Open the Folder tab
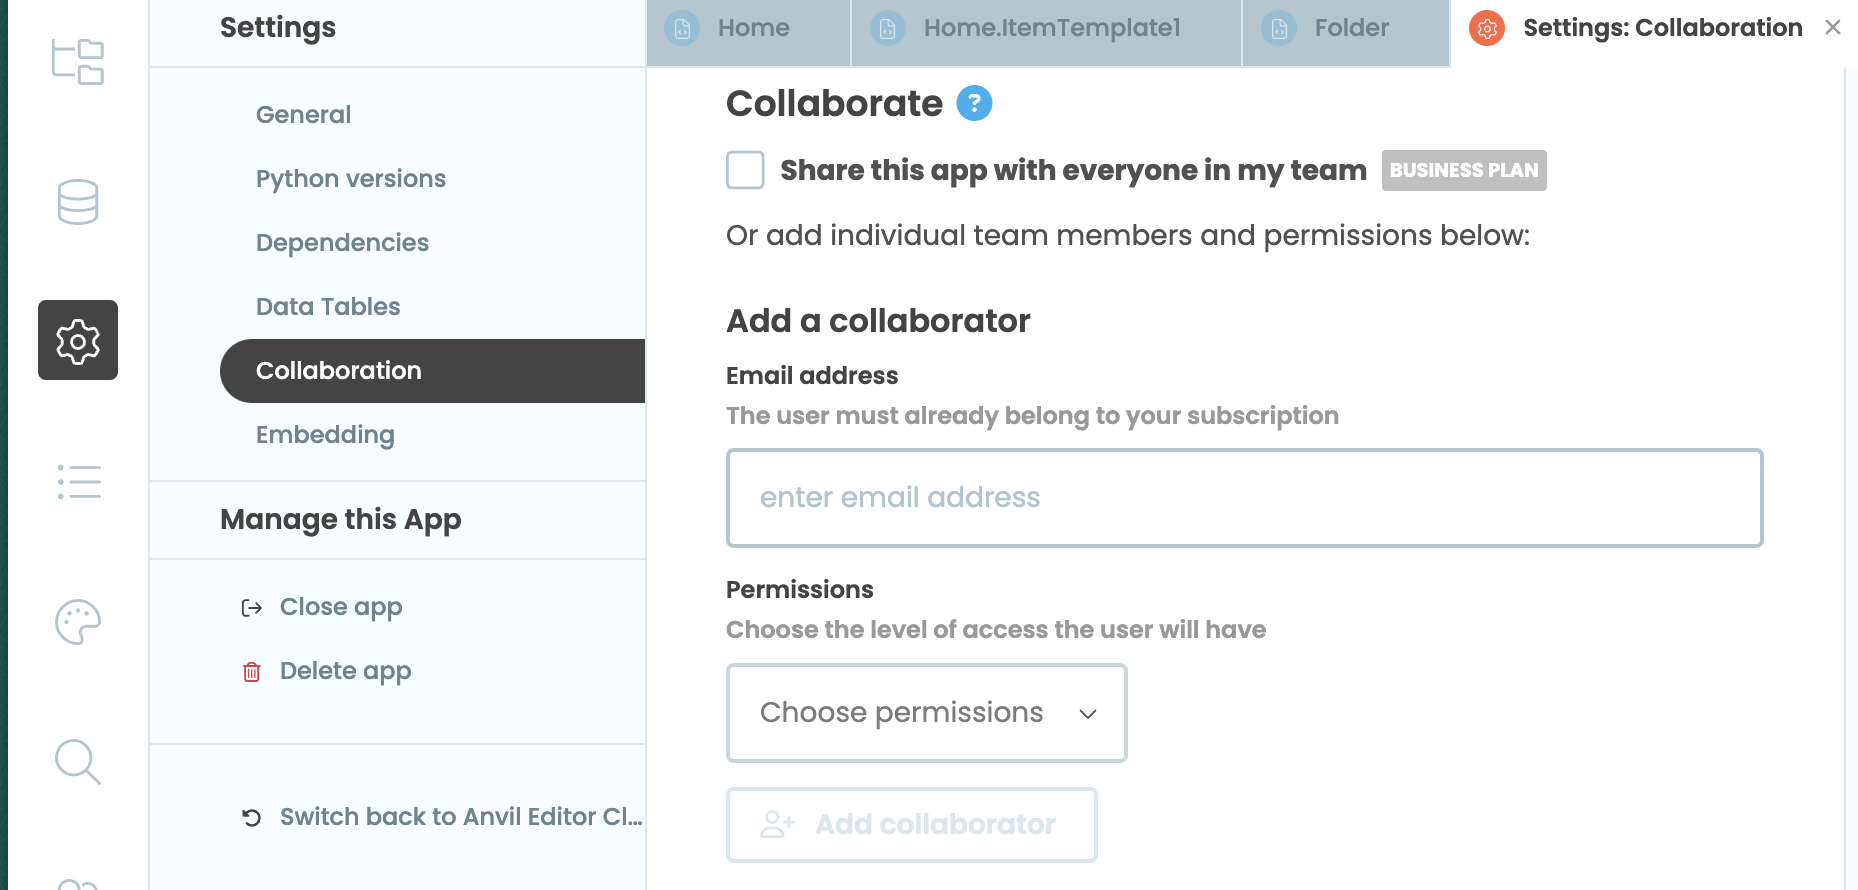This screenshot has height=890, width=1858. point(1350,28)
